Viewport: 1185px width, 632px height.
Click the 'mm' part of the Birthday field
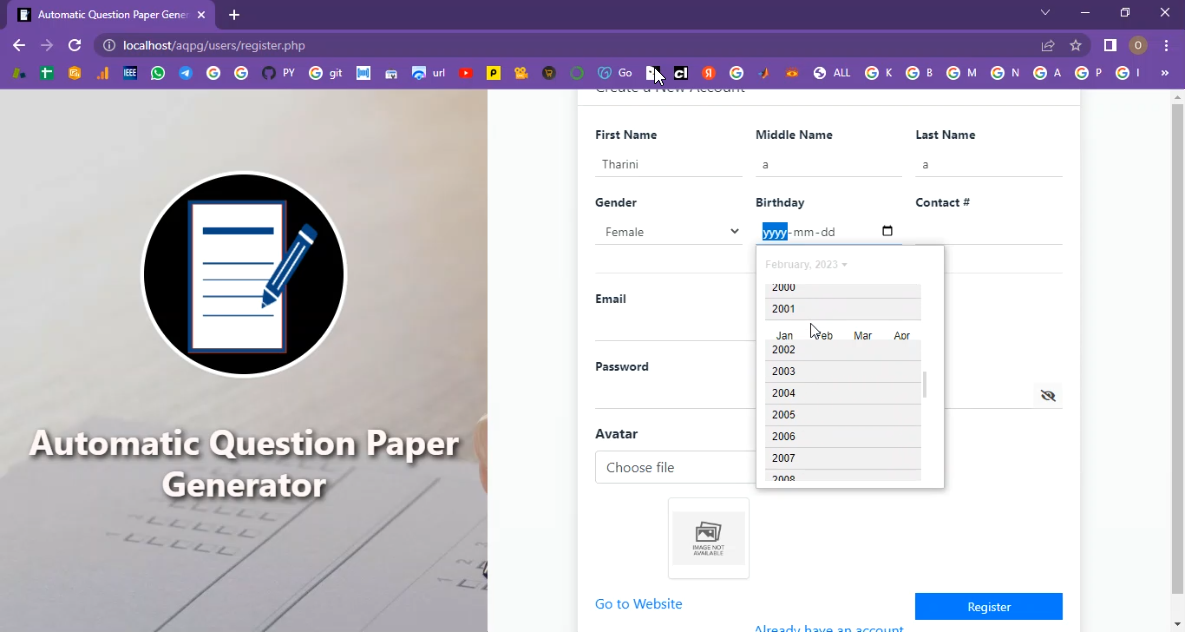[803, 232]
